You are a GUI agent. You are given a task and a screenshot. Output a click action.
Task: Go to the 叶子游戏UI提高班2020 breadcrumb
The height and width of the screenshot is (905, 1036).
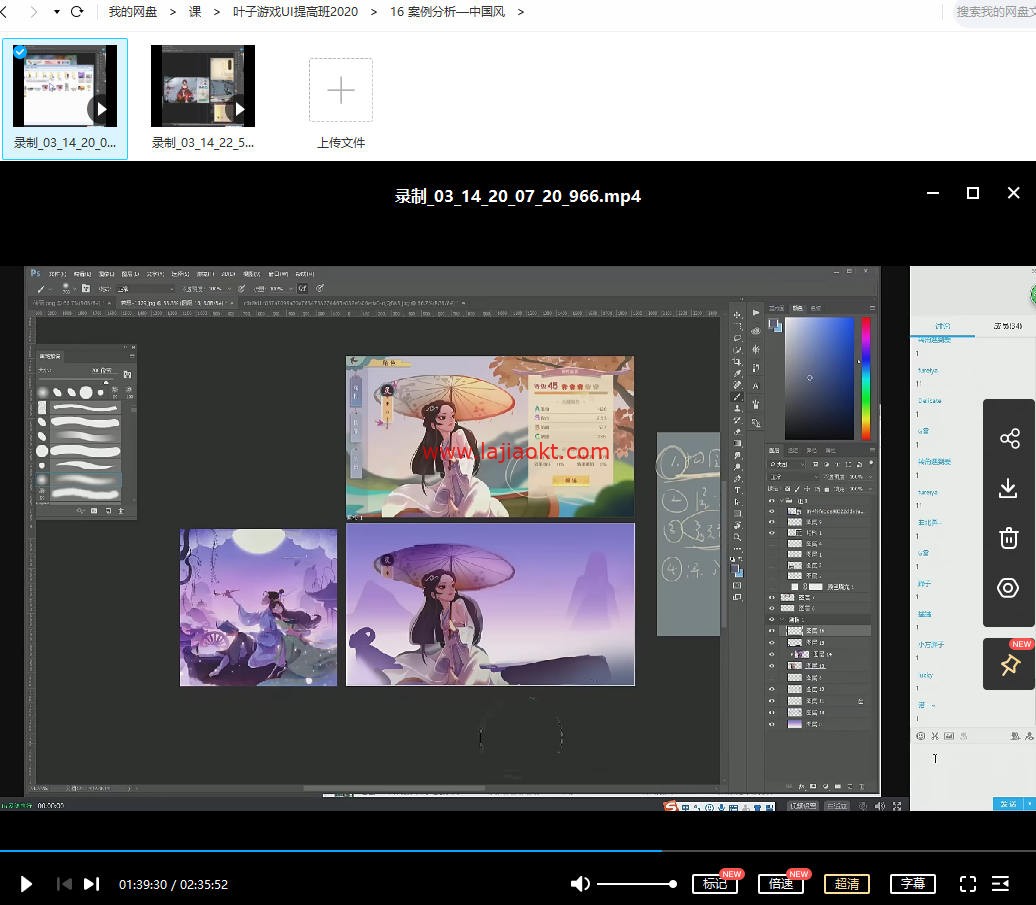tap(295, 12)
